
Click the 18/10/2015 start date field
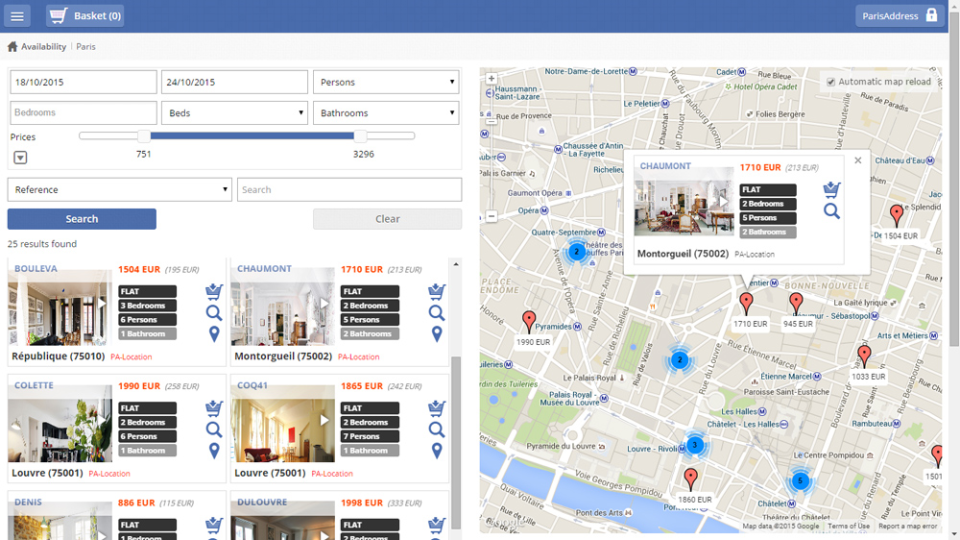click(83, 82)
